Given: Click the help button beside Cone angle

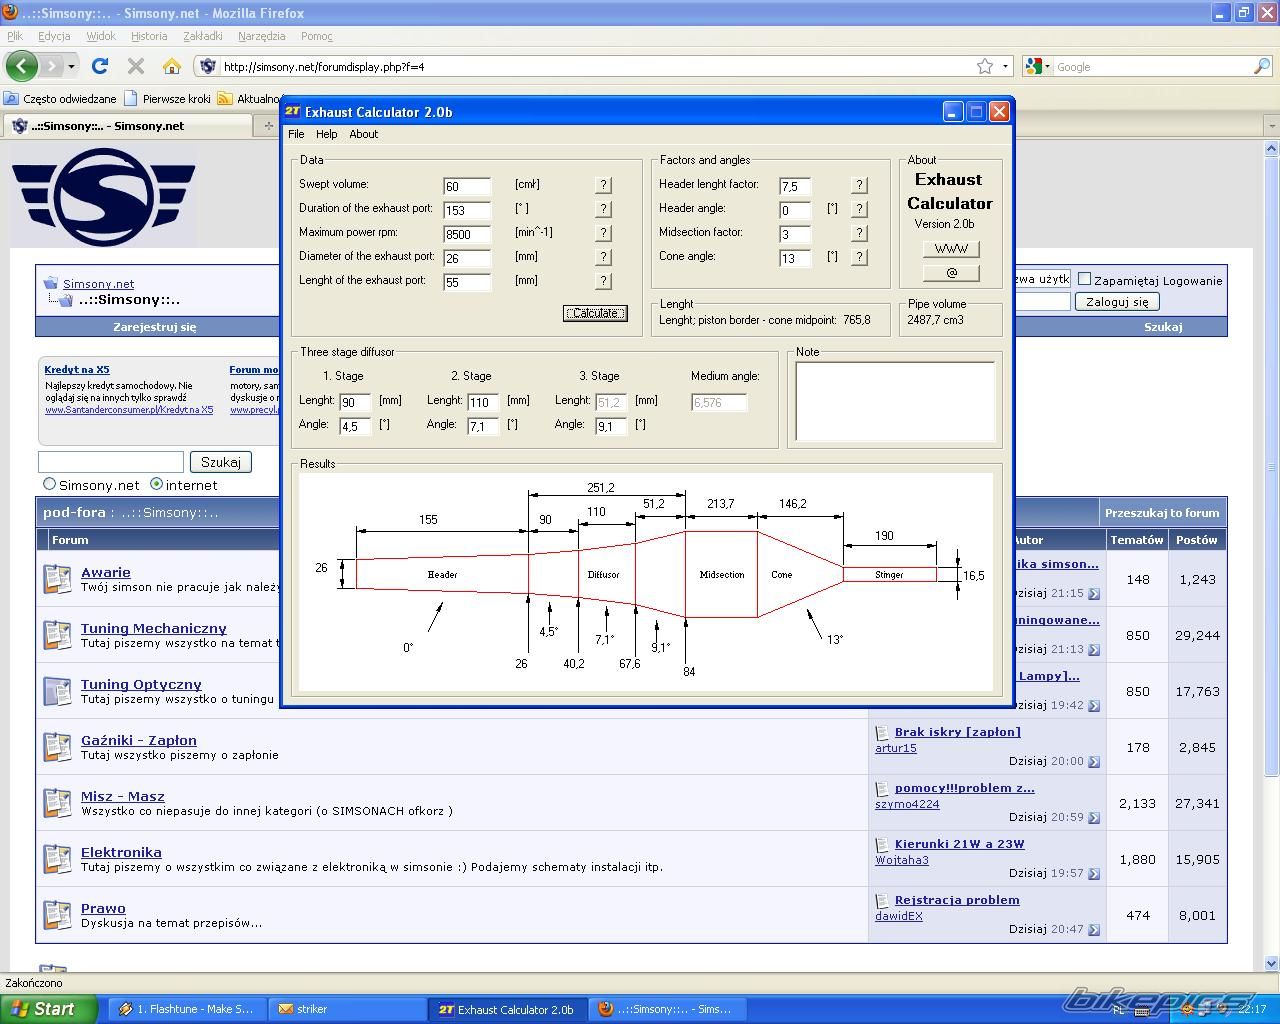Looking at the screenshot, I should point(859,257).
